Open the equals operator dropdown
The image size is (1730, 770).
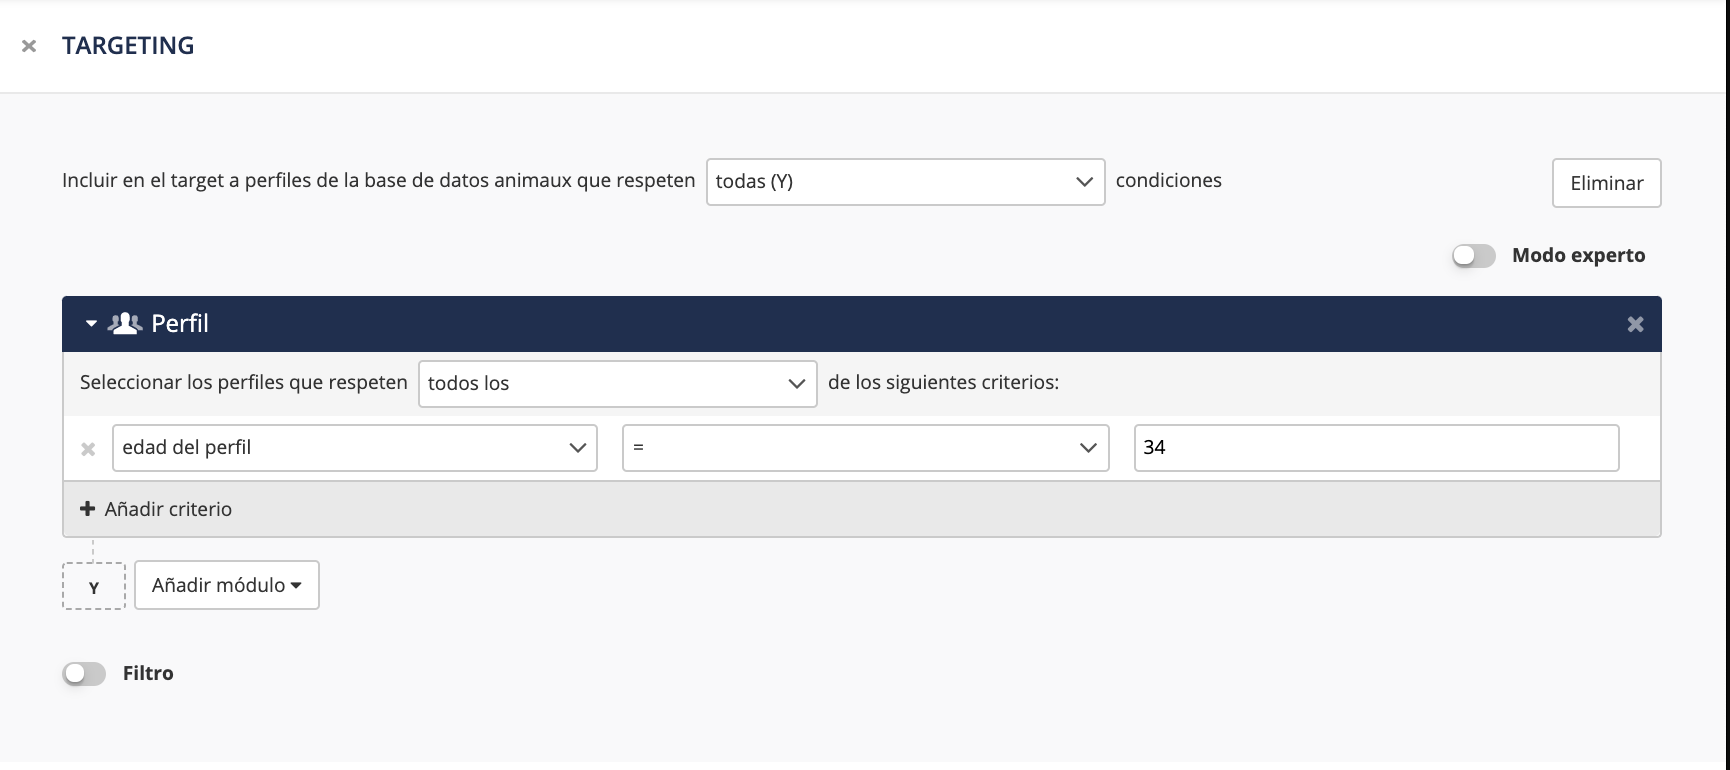click(x=865, y=448)
